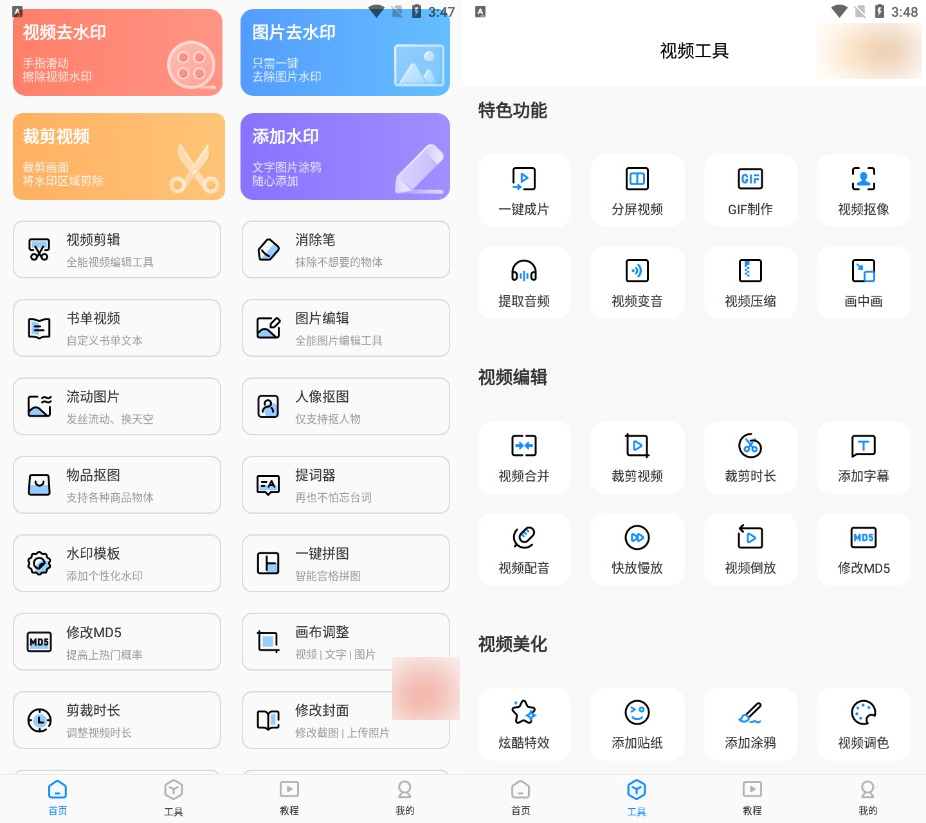Open the 视频合并 merge icon

click(524, 446)
